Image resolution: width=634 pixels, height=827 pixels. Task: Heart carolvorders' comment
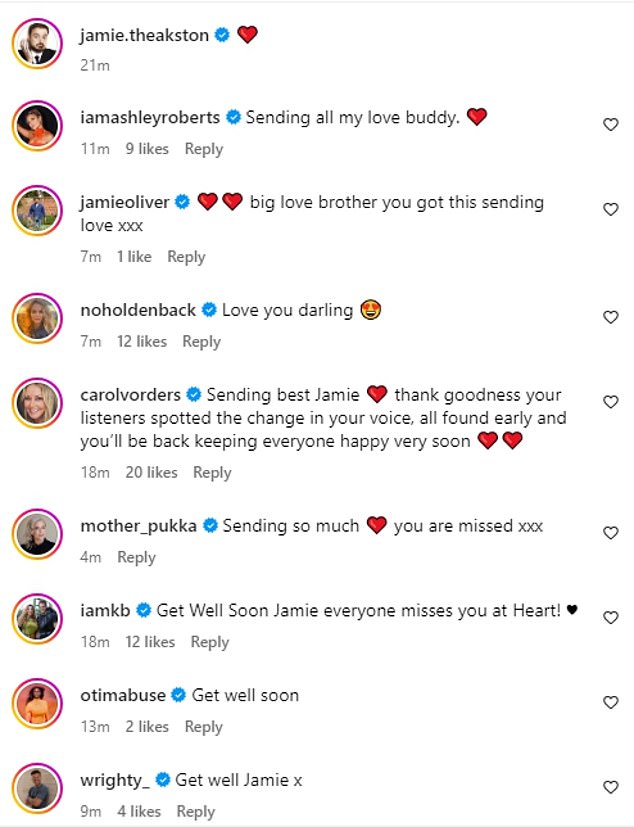click(610, 402)
